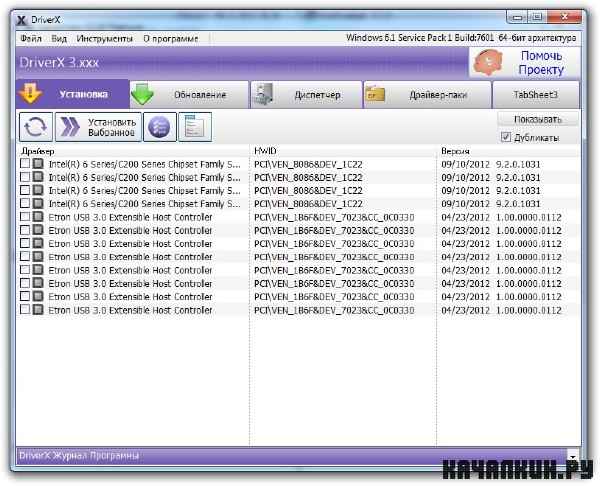Check the first Intel 6 Series row checkbox
The image size is (600, 486).
click(x=25, y=164)
